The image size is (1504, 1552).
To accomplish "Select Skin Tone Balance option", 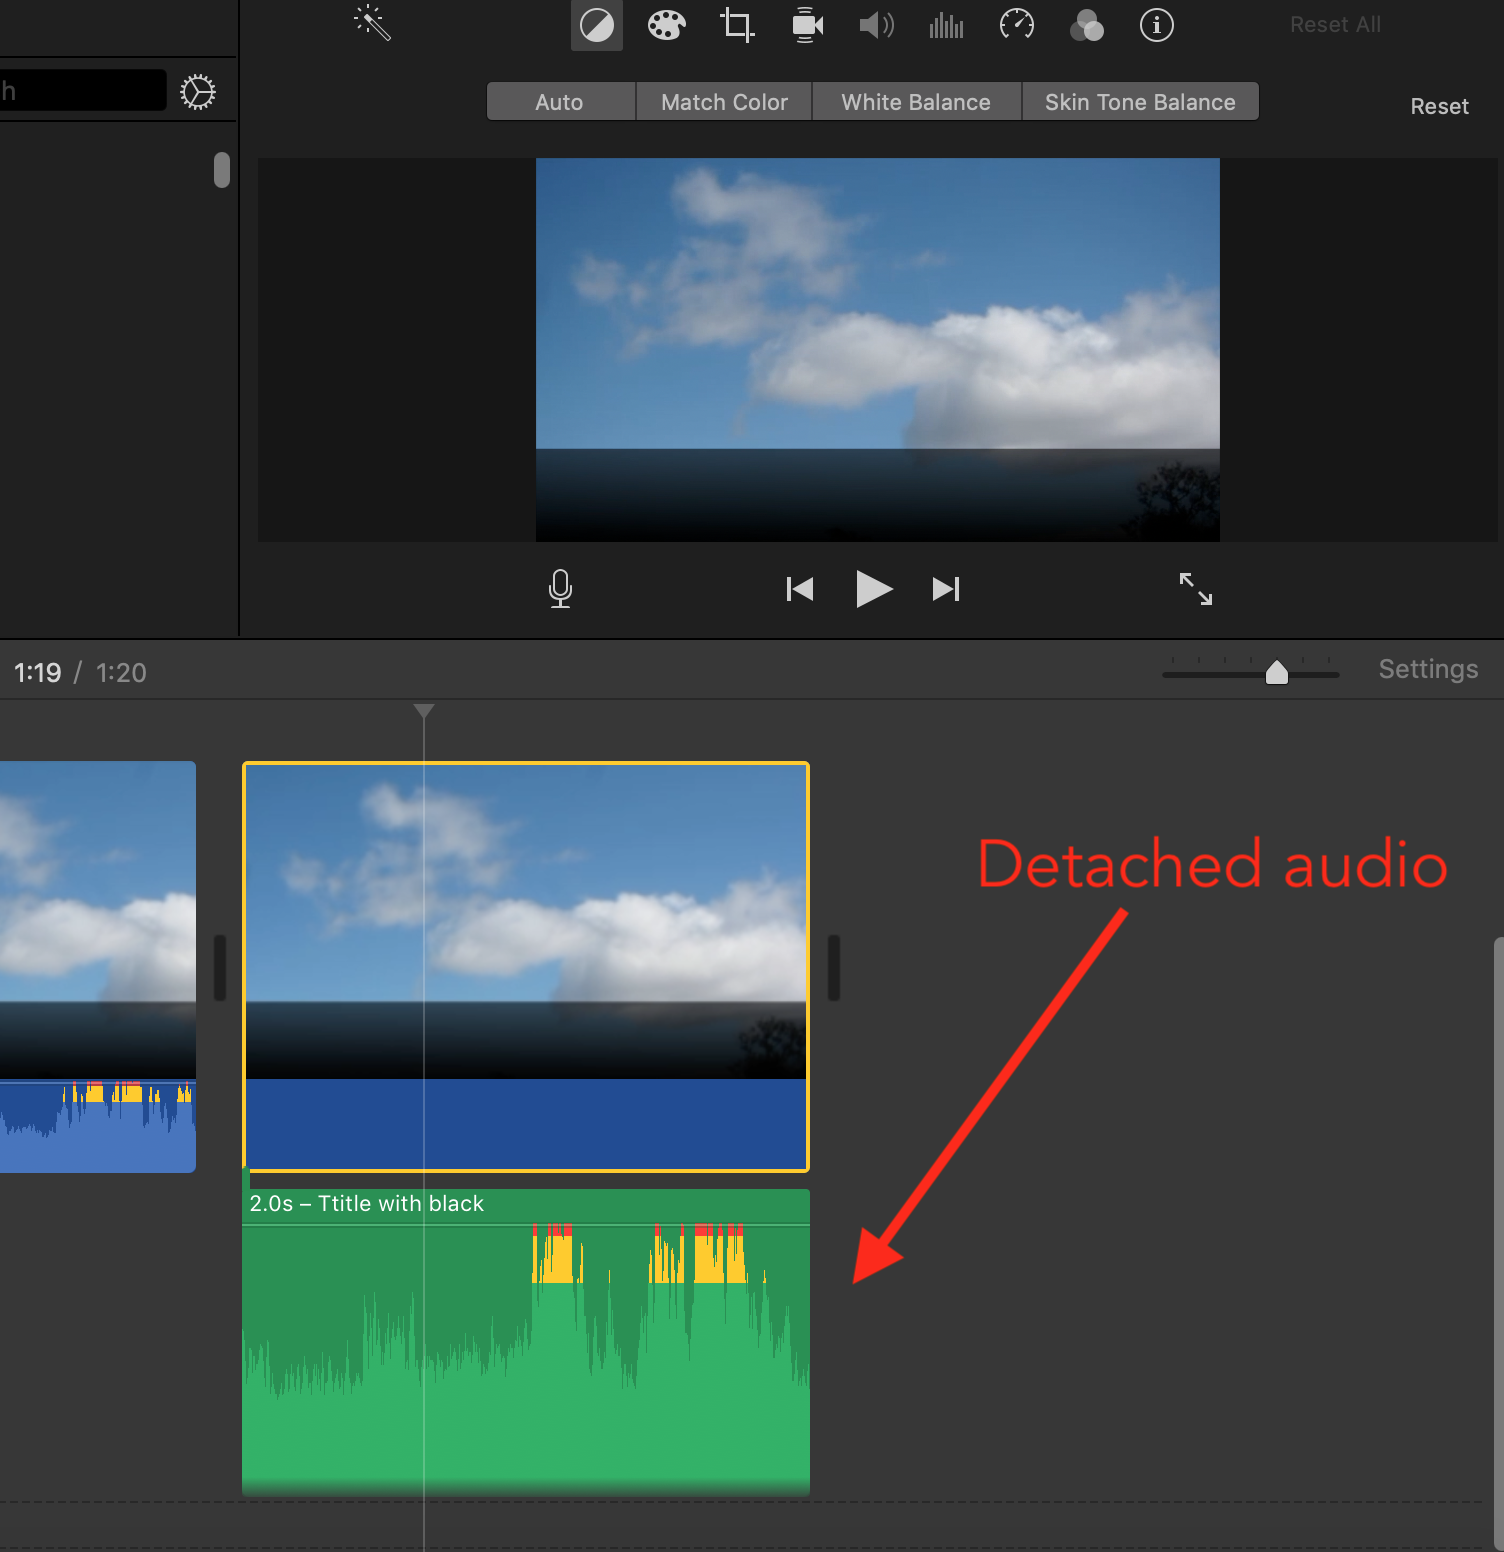I will 1140,102.
